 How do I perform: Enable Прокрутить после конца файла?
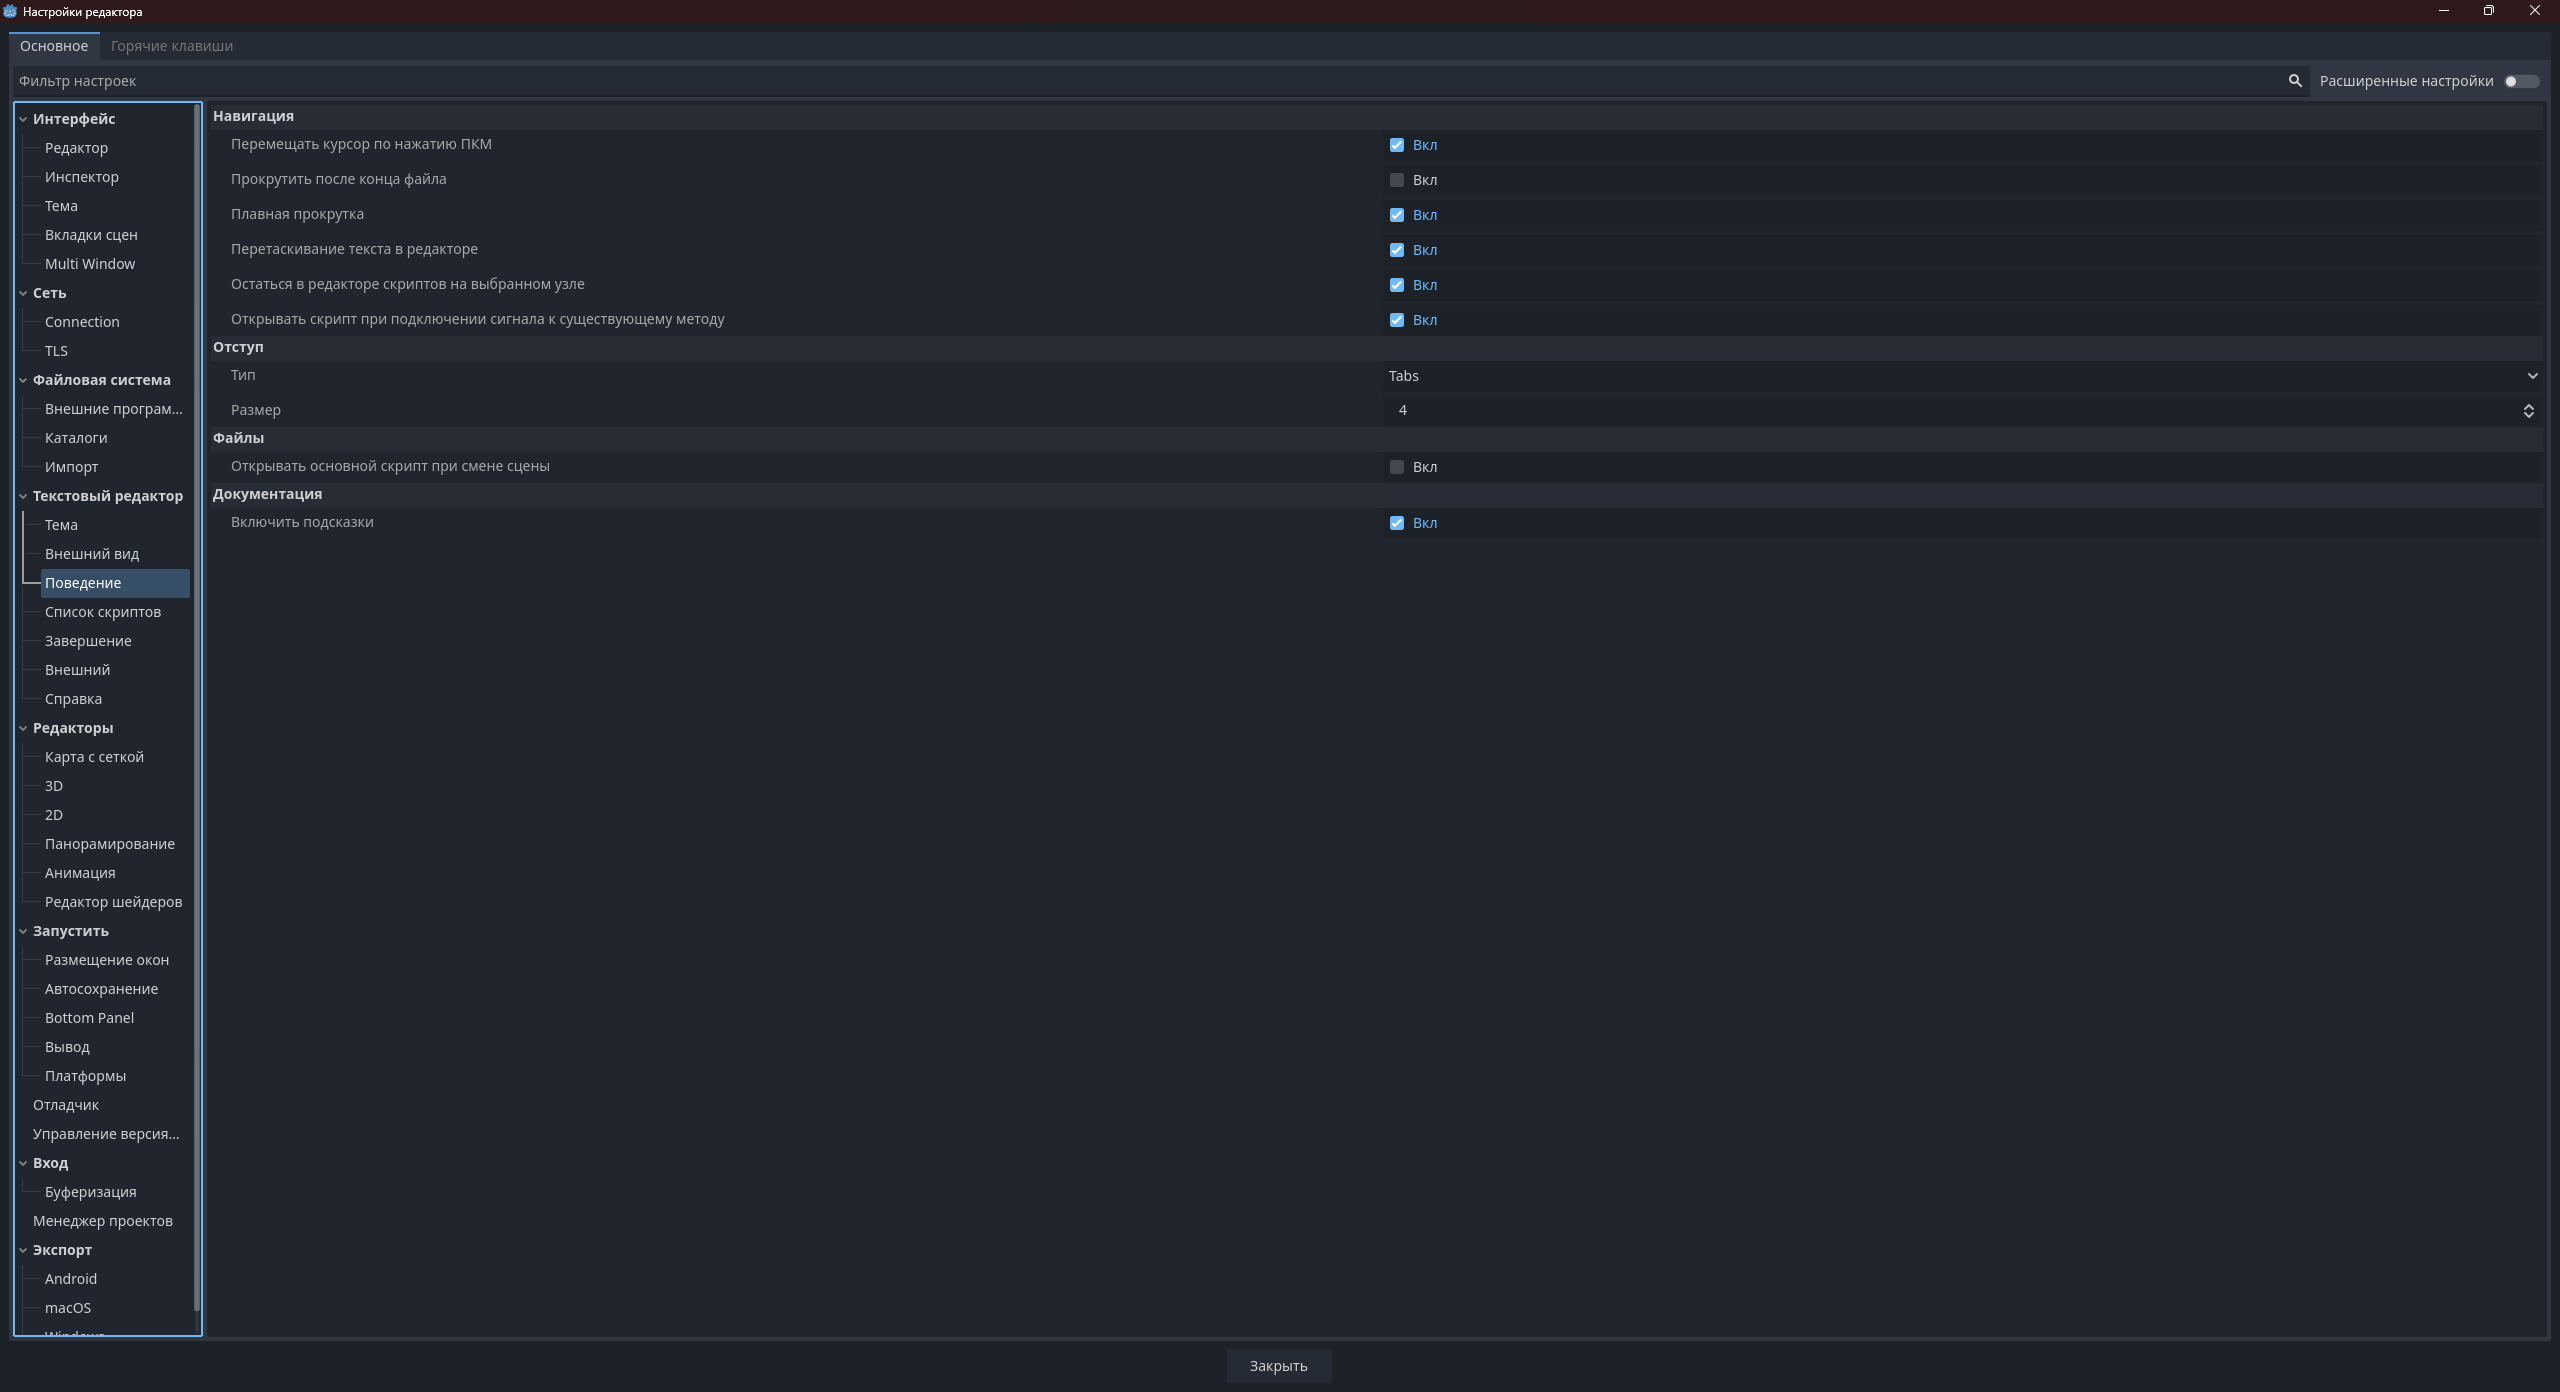point(1396,180)
